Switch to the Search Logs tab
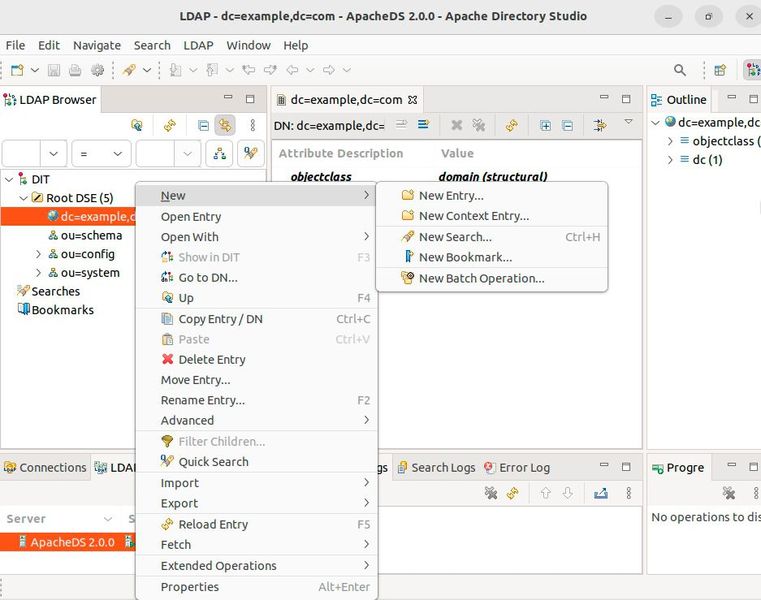 tap(437, 468)
